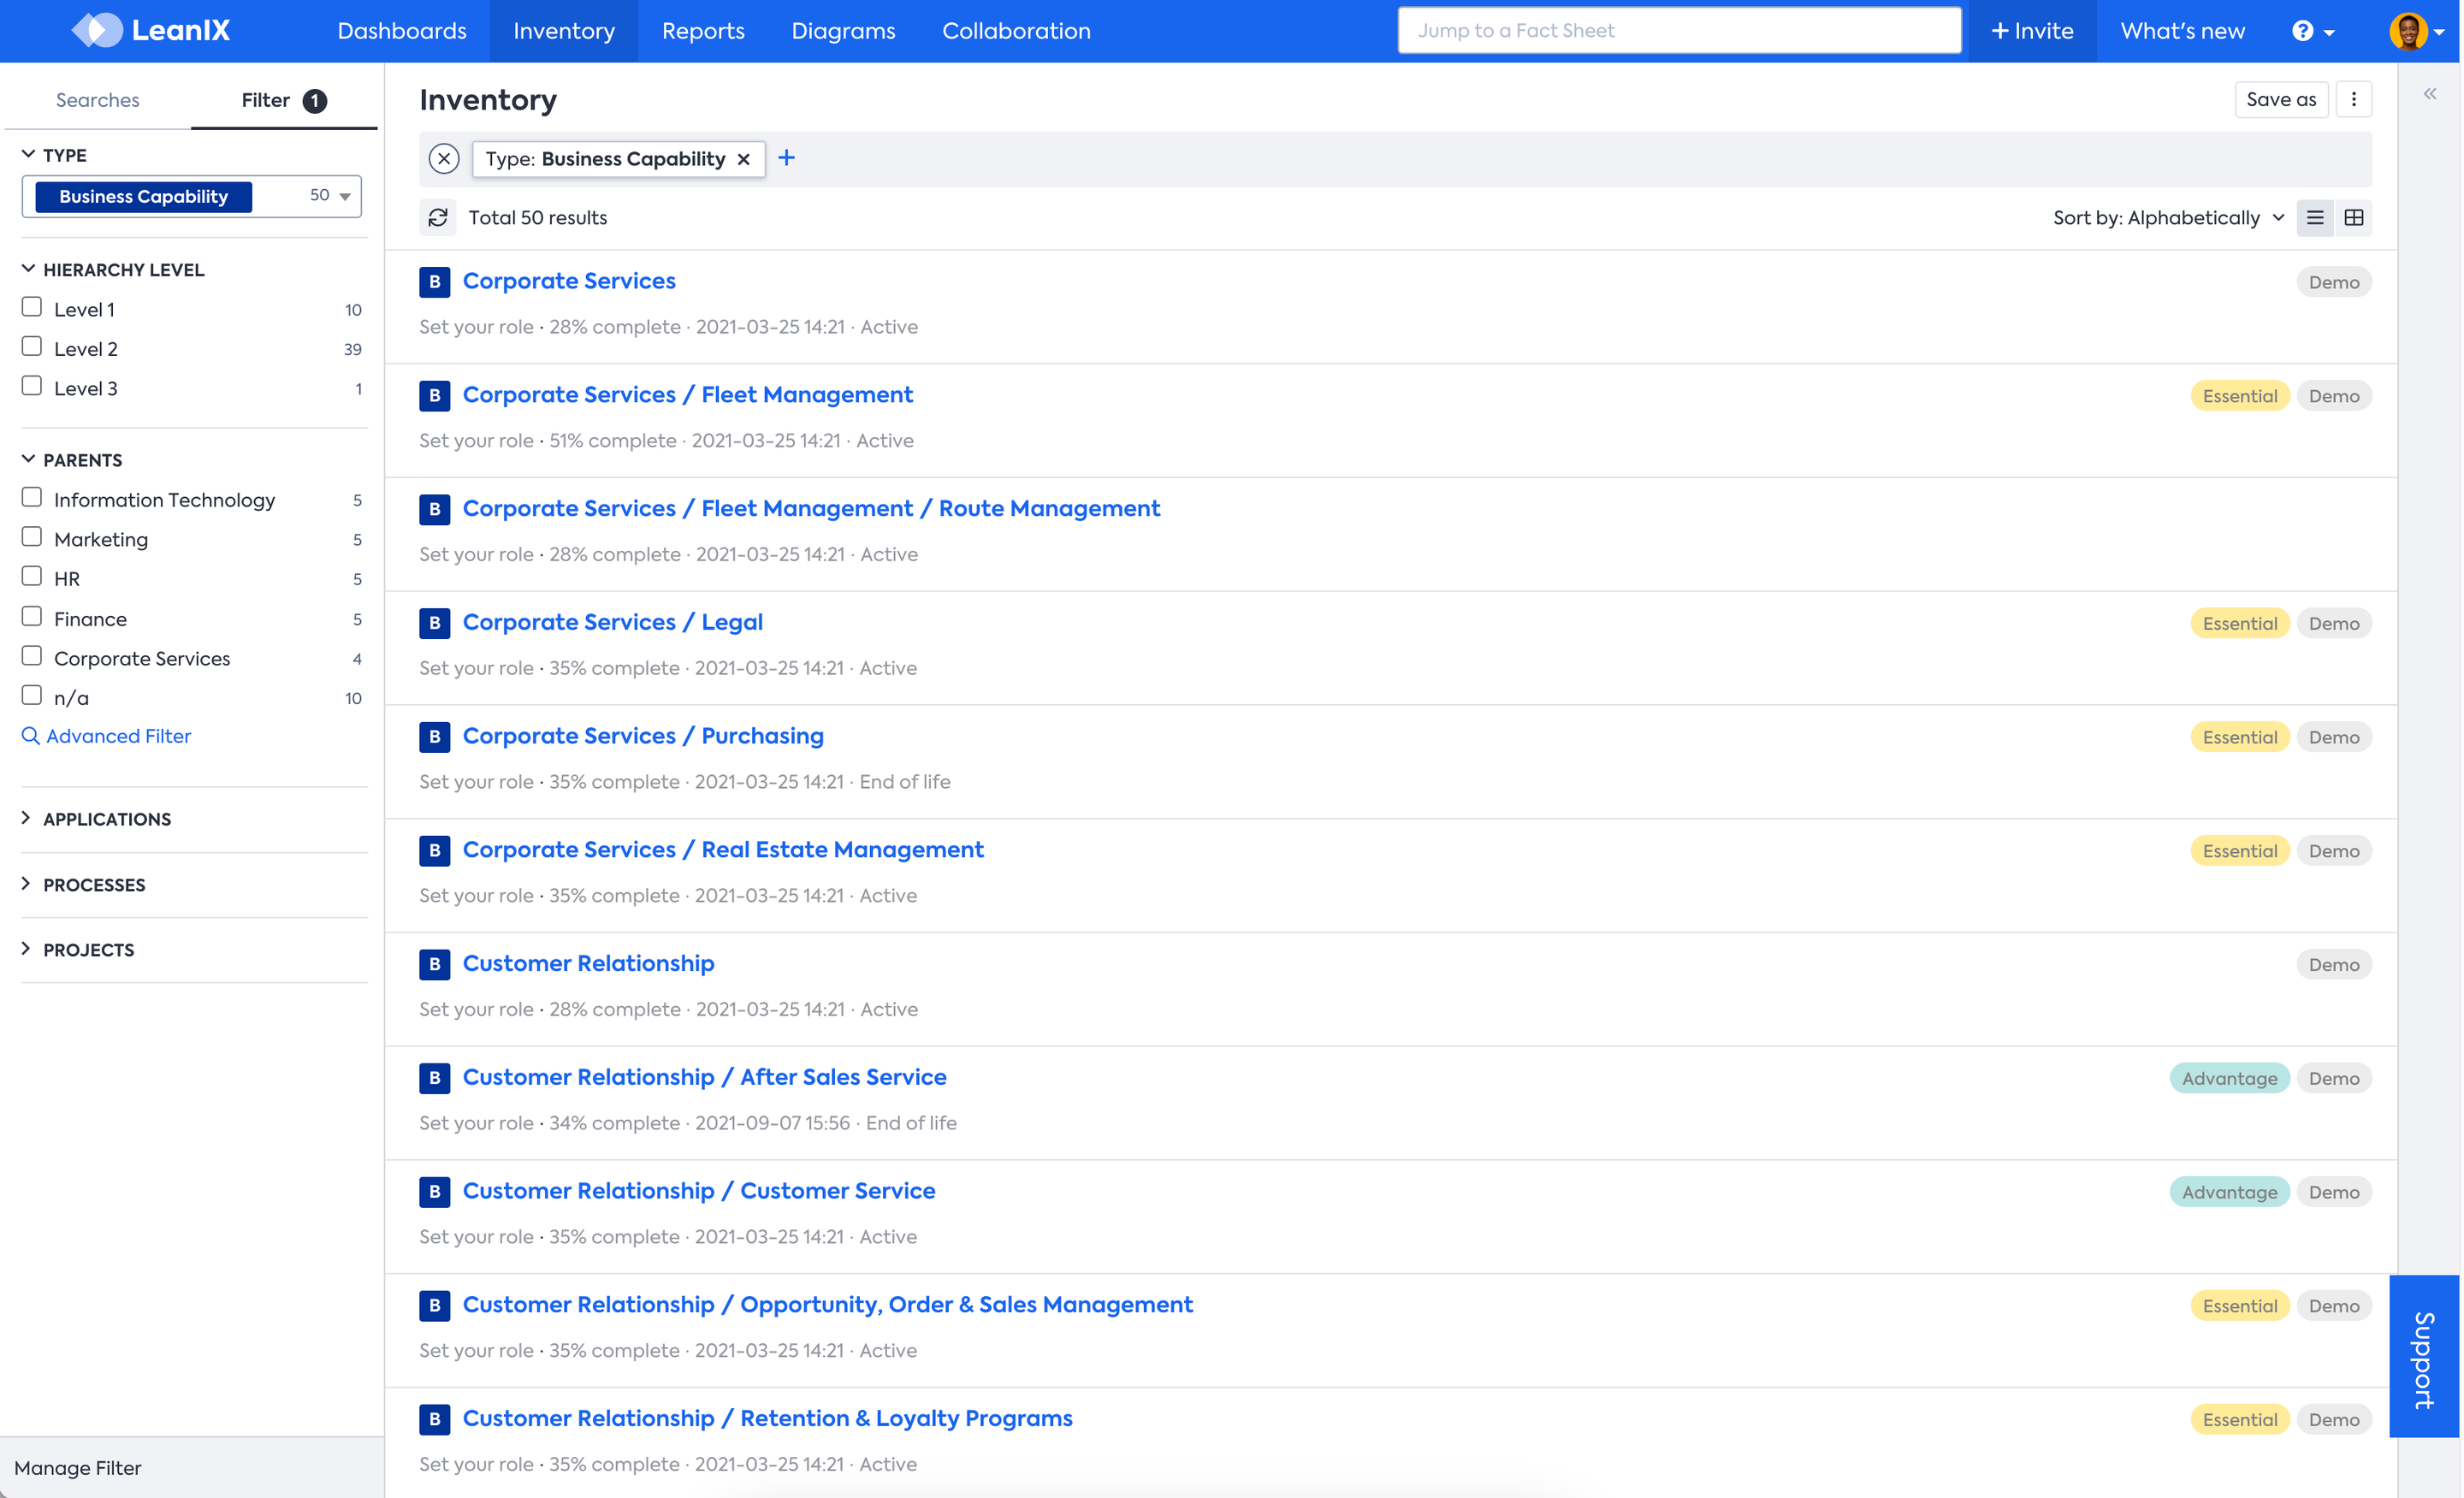Open the Reports menu

(702, 31)
